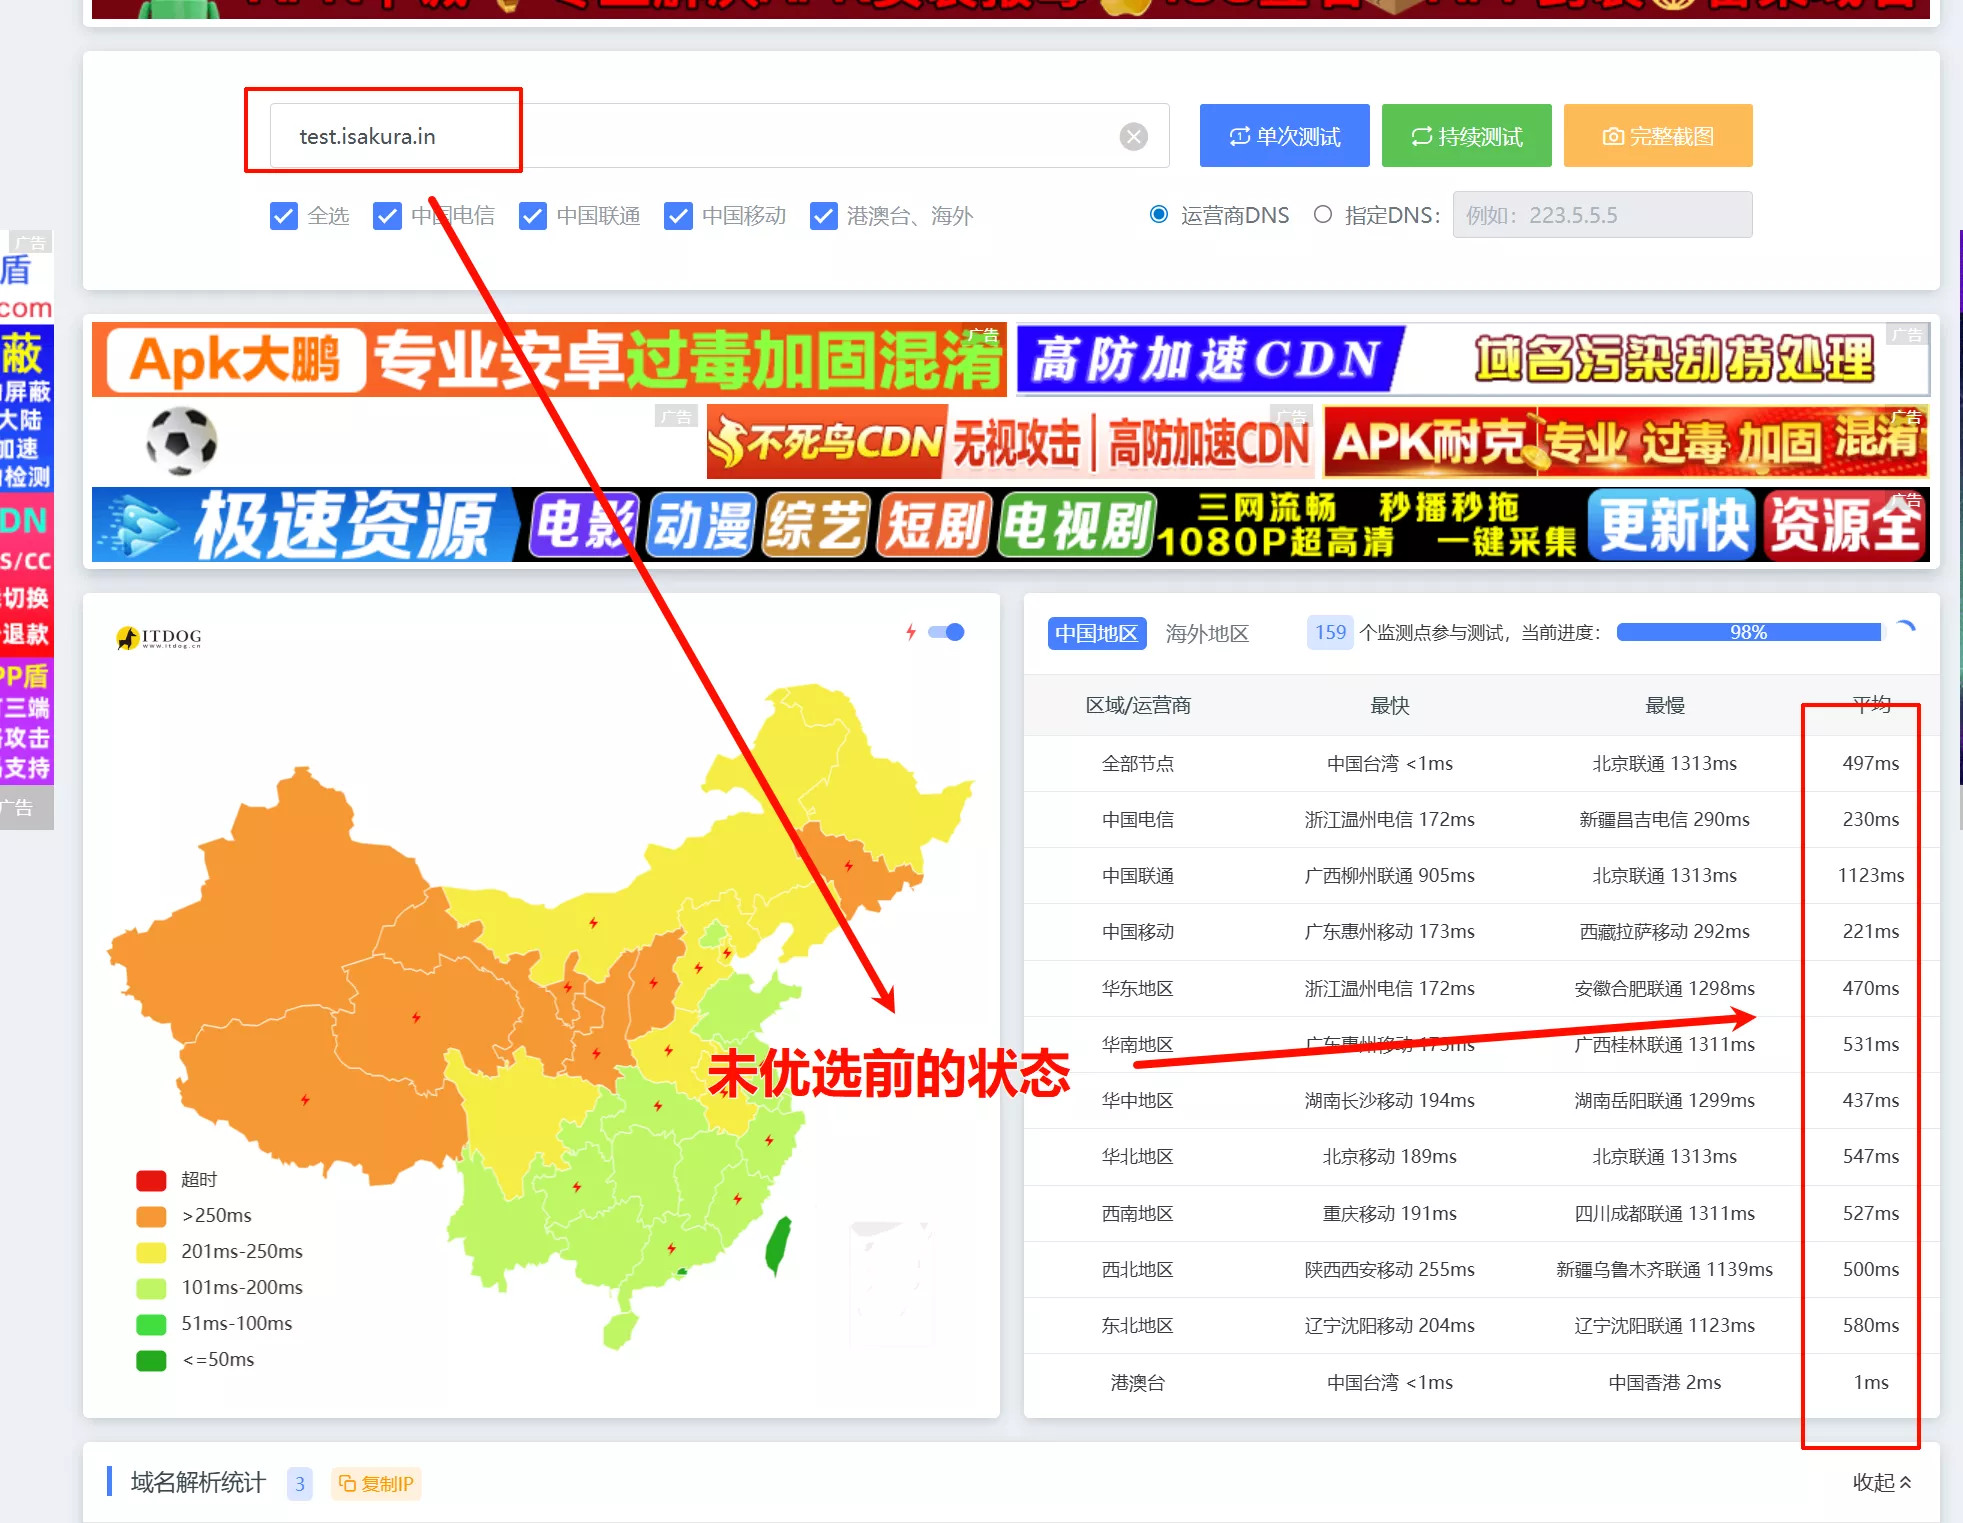This screenshot has width=1963, height=1523.
Task: Click the 51ms-100ms legend swatch
Action: point(151,1324)
